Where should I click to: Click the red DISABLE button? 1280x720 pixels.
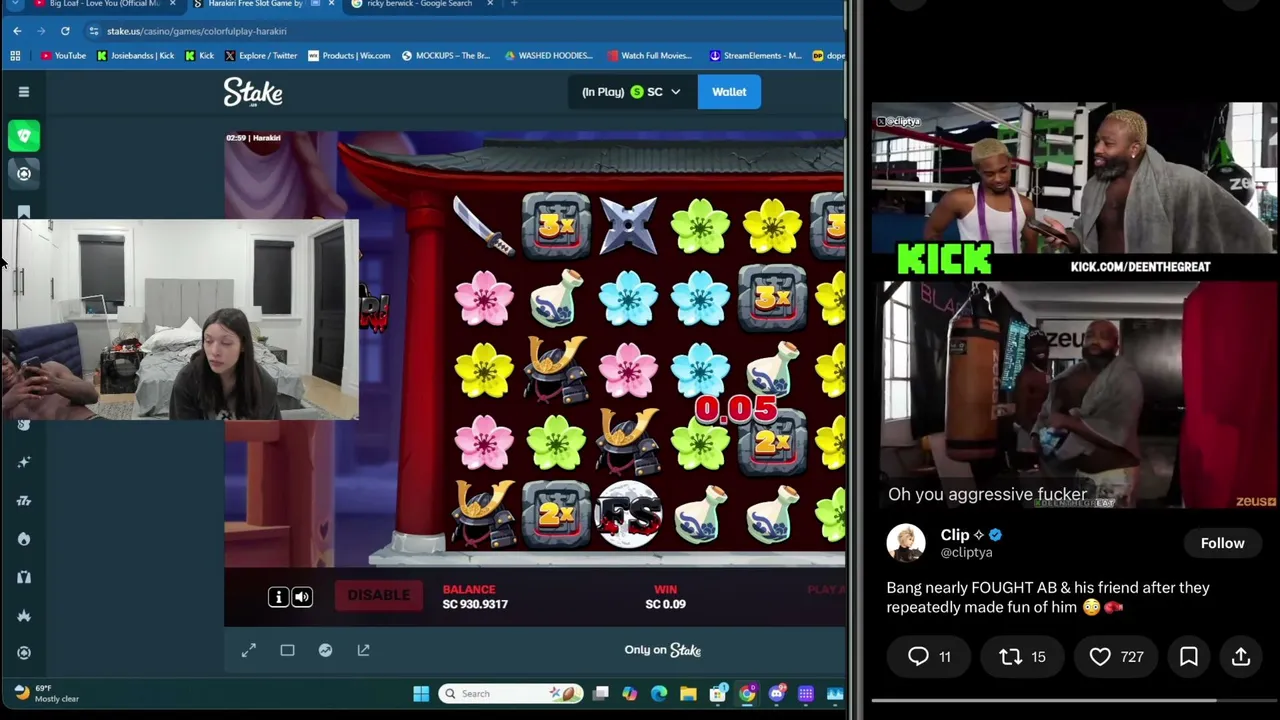378,596
